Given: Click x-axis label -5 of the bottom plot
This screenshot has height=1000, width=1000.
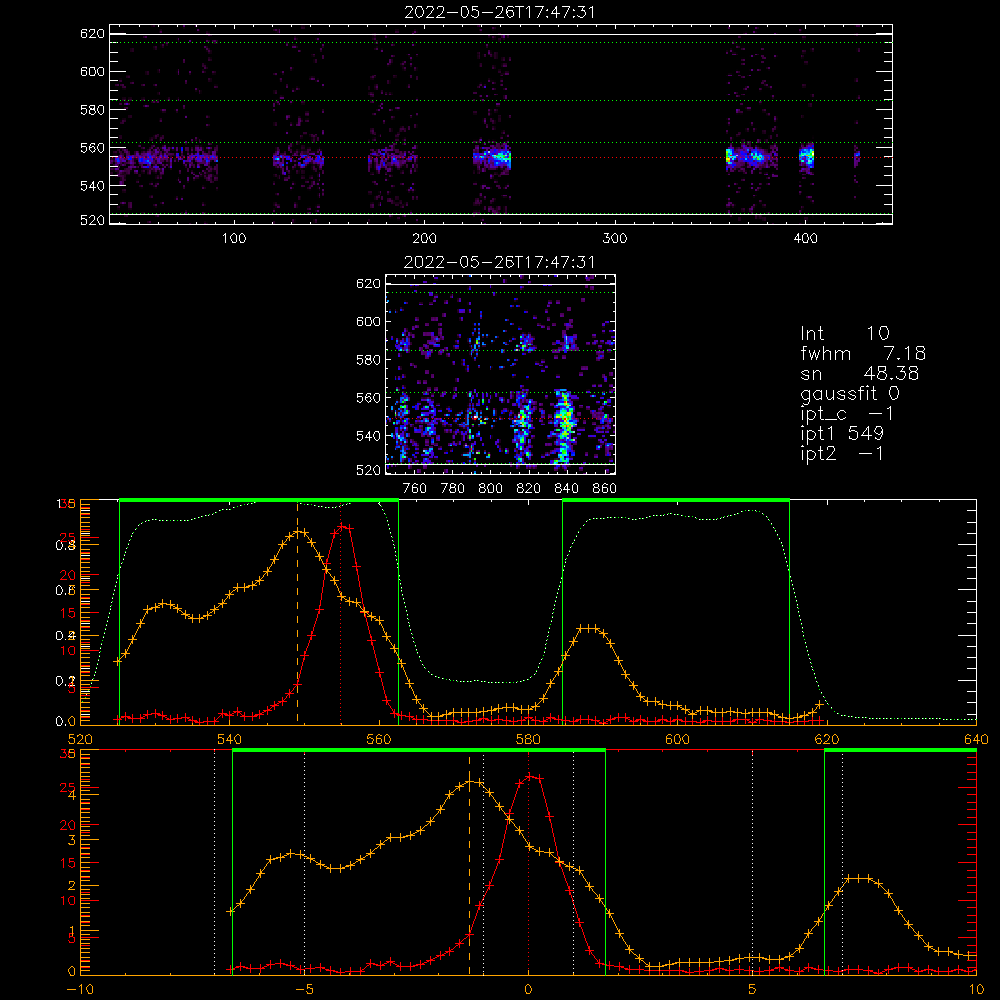Looking at the screenshot, I should 304,989.
